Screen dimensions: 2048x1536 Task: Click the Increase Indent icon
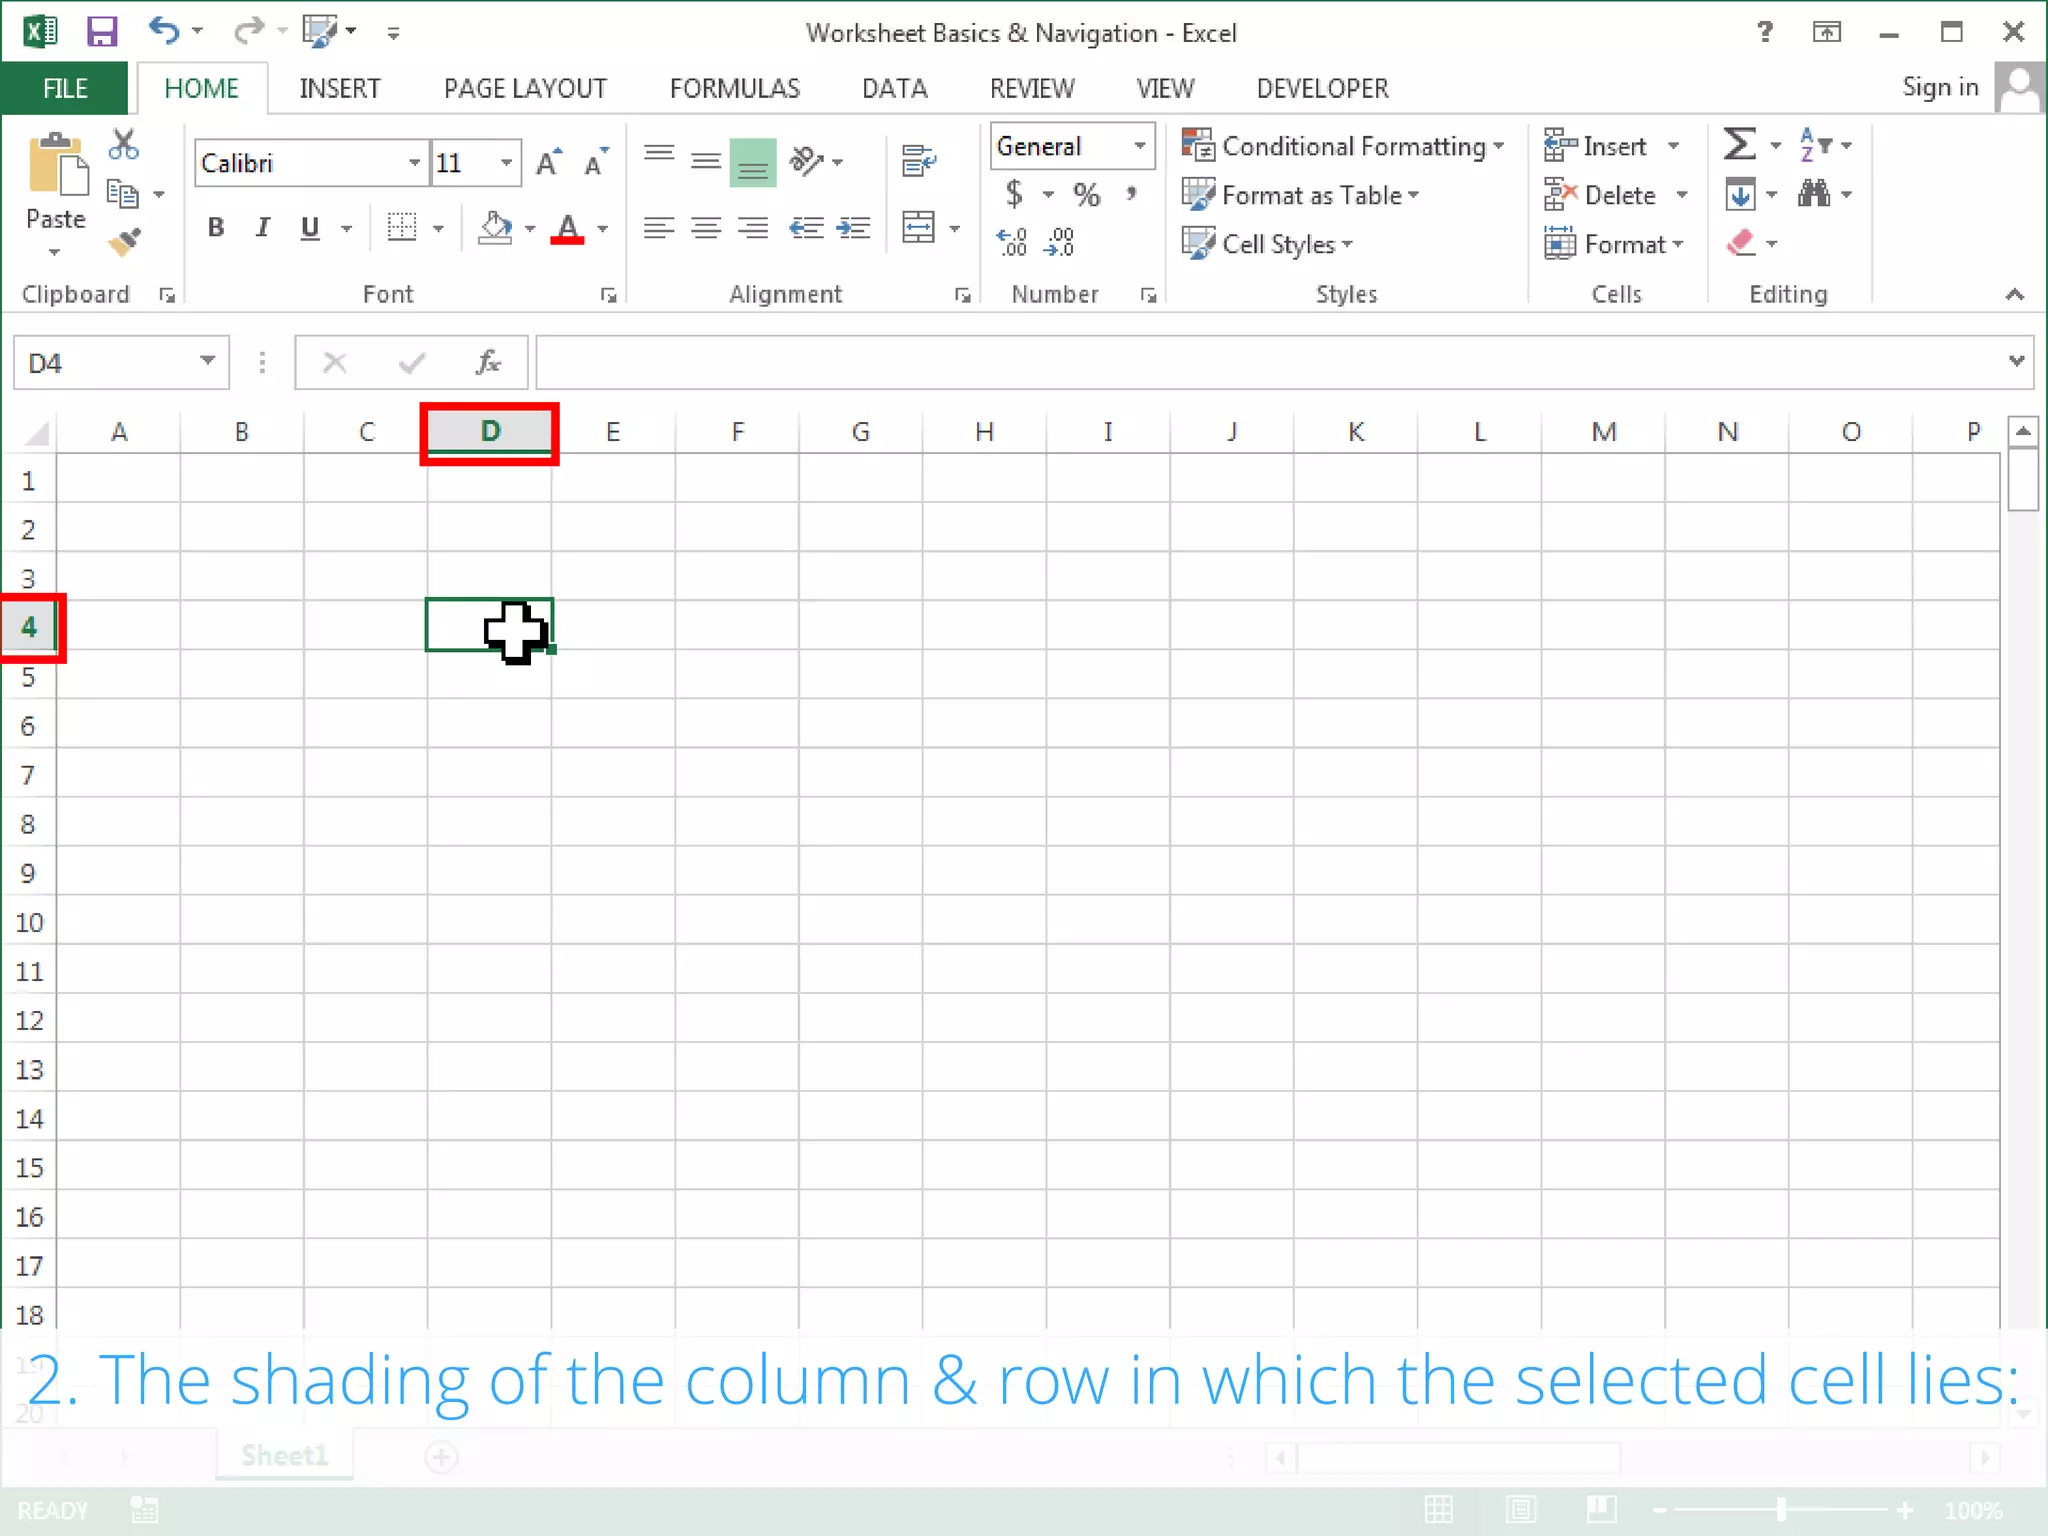tap(853, 228)
